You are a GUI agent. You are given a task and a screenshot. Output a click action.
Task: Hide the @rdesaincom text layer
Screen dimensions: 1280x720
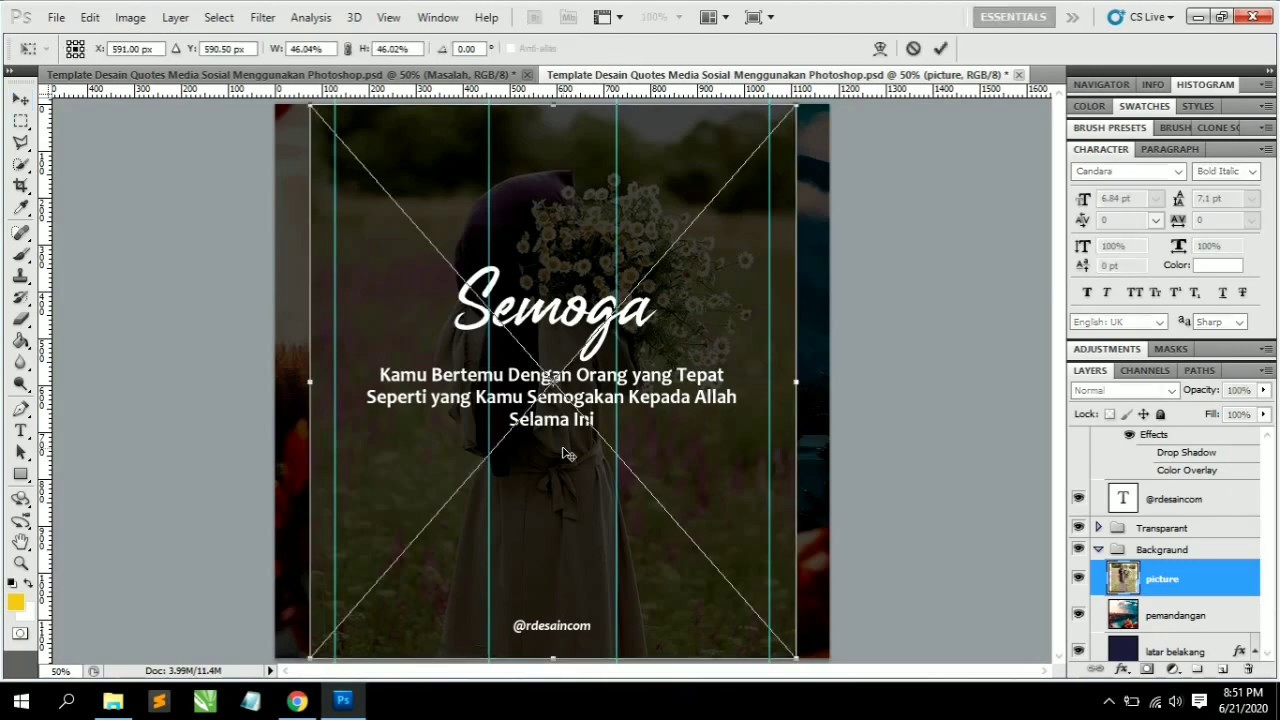(1078, 498)
